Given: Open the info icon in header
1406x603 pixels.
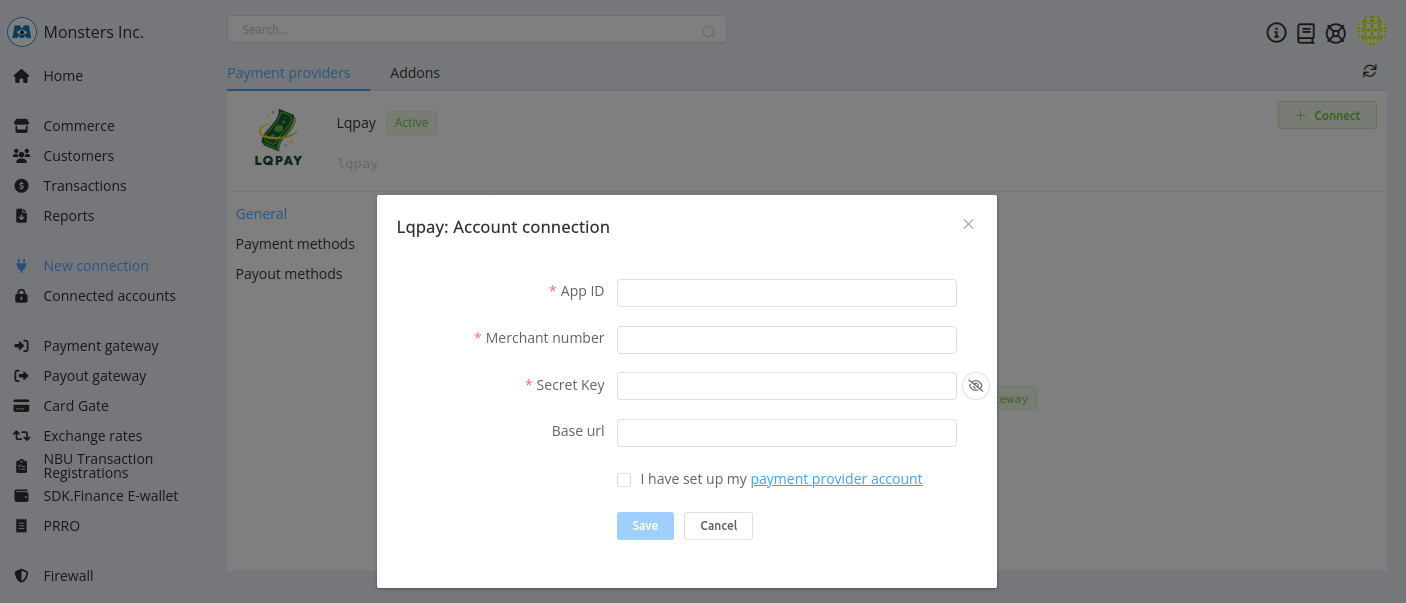Looking at the screenshot, I should click(x=1276, y=33).
